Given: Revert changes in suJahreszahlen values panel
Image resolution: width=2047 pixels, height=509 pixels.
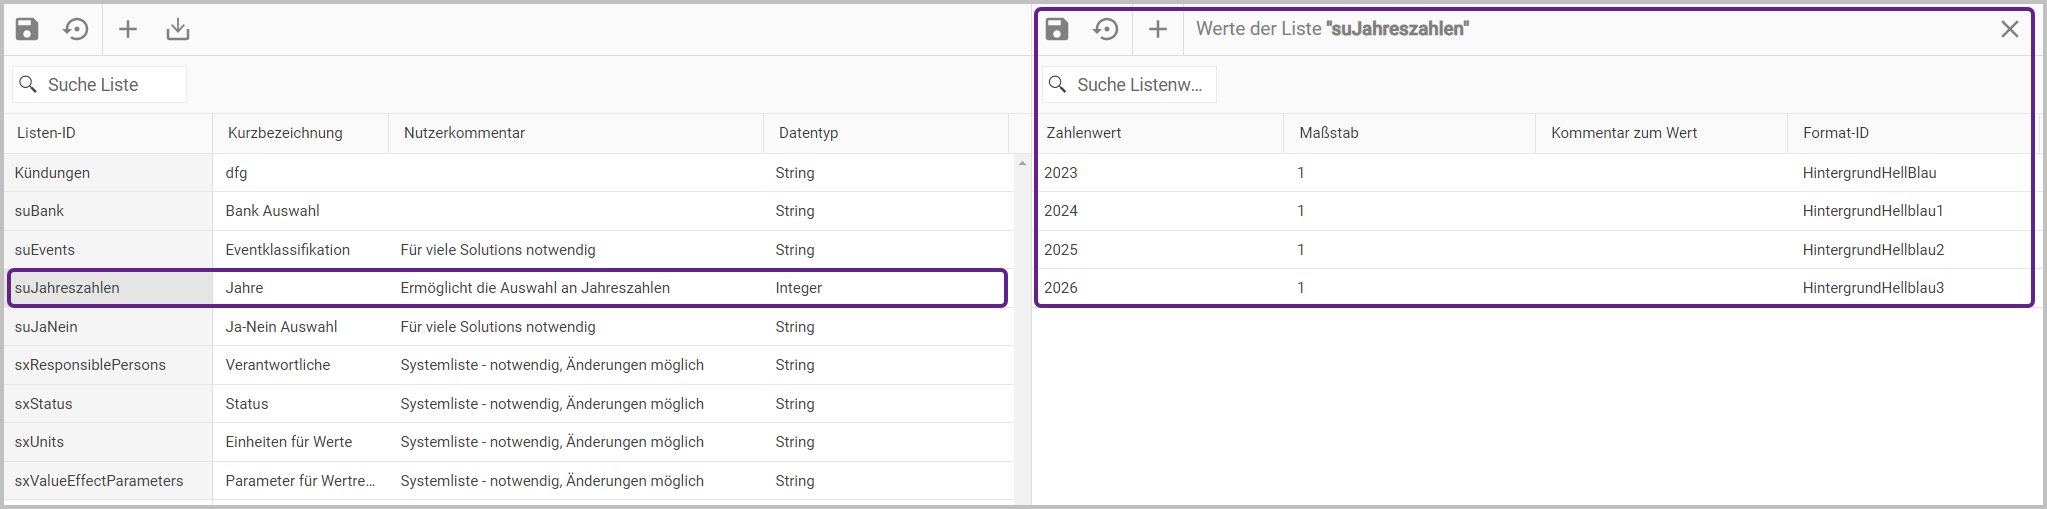Looking at the screenshot, I should tap(1106, 29).
